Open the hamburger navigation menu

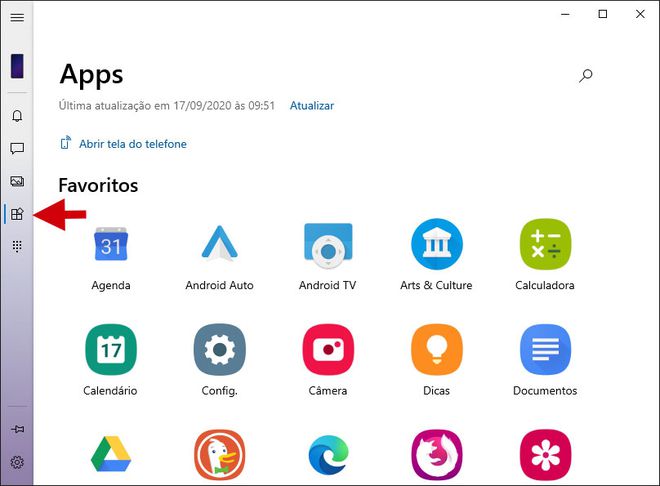(17, 18)
